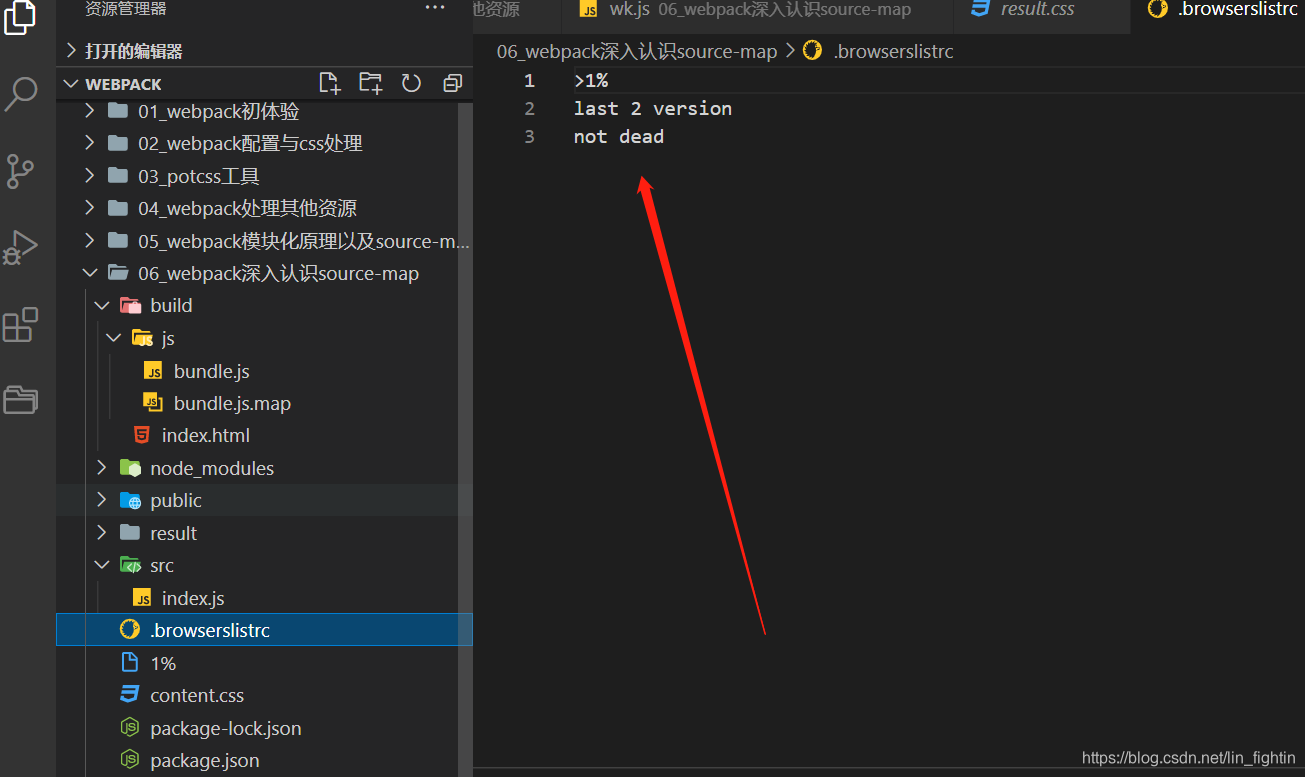Collapse the src folder chevron
This screenshot has height=777, width=1305.
(x=102, y=565)
